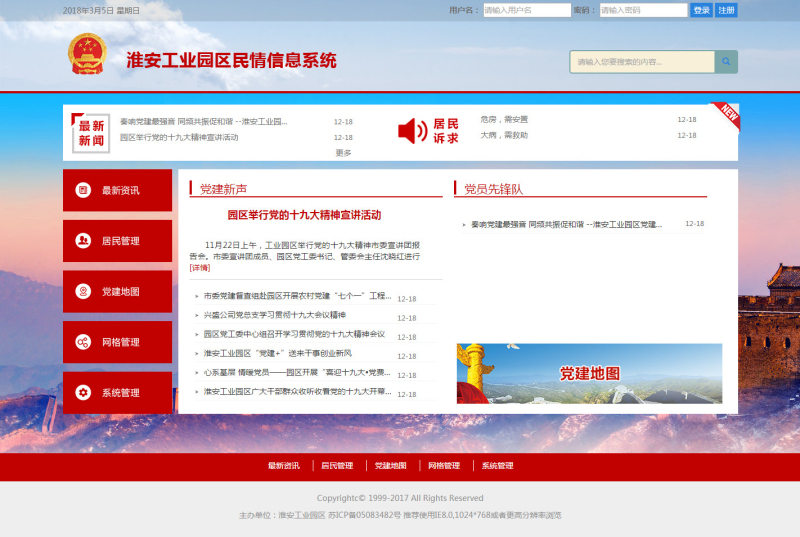Focus the 用户名 username input field
Screen dimensions: 800x537
513,10
